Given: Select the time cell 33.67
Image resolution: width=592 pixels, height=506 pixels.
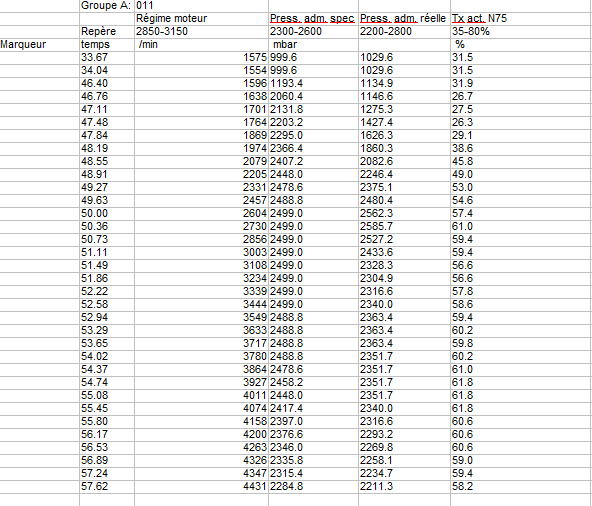Looking at the screenshot, I should [x=107, y=57].
